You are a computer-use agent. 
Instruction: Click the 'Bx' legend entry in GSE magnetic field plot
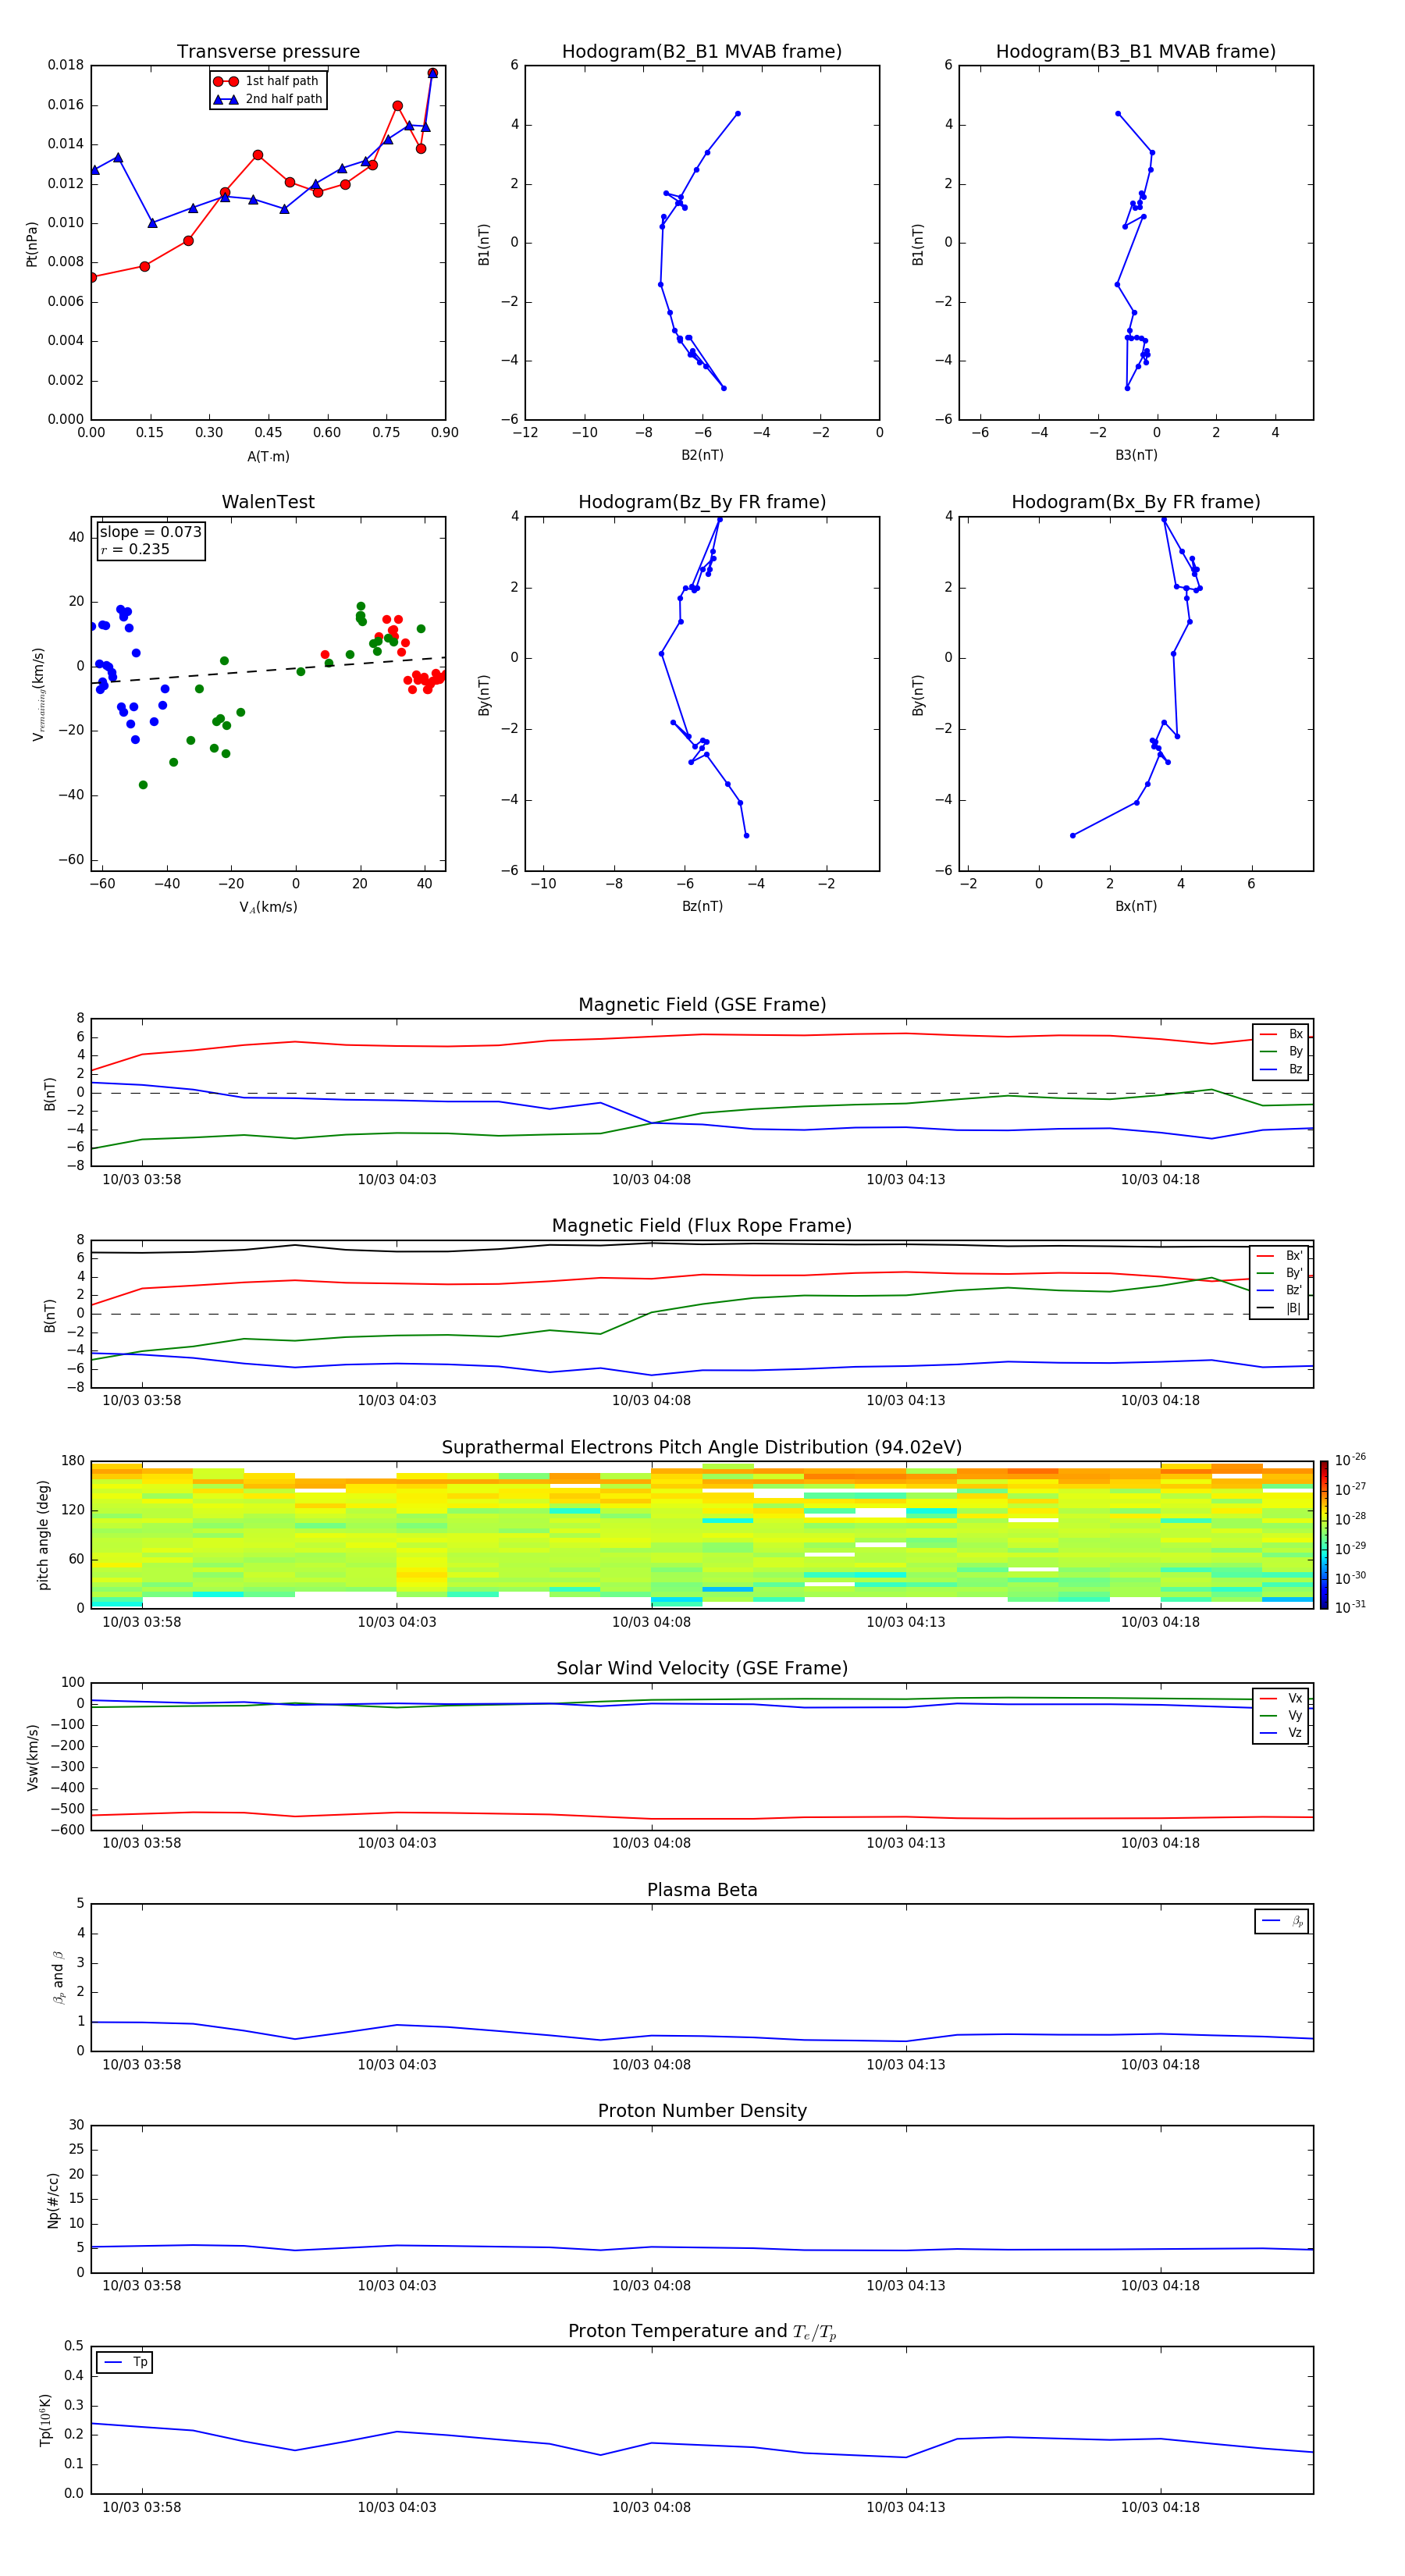pyautogui.click(x=1281, y=1034)
